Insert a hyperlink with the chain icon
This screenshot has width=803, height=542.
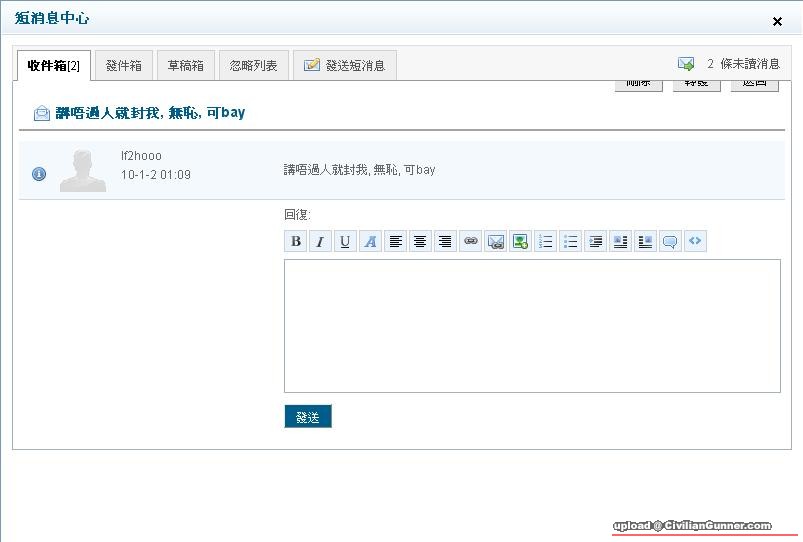470,241
